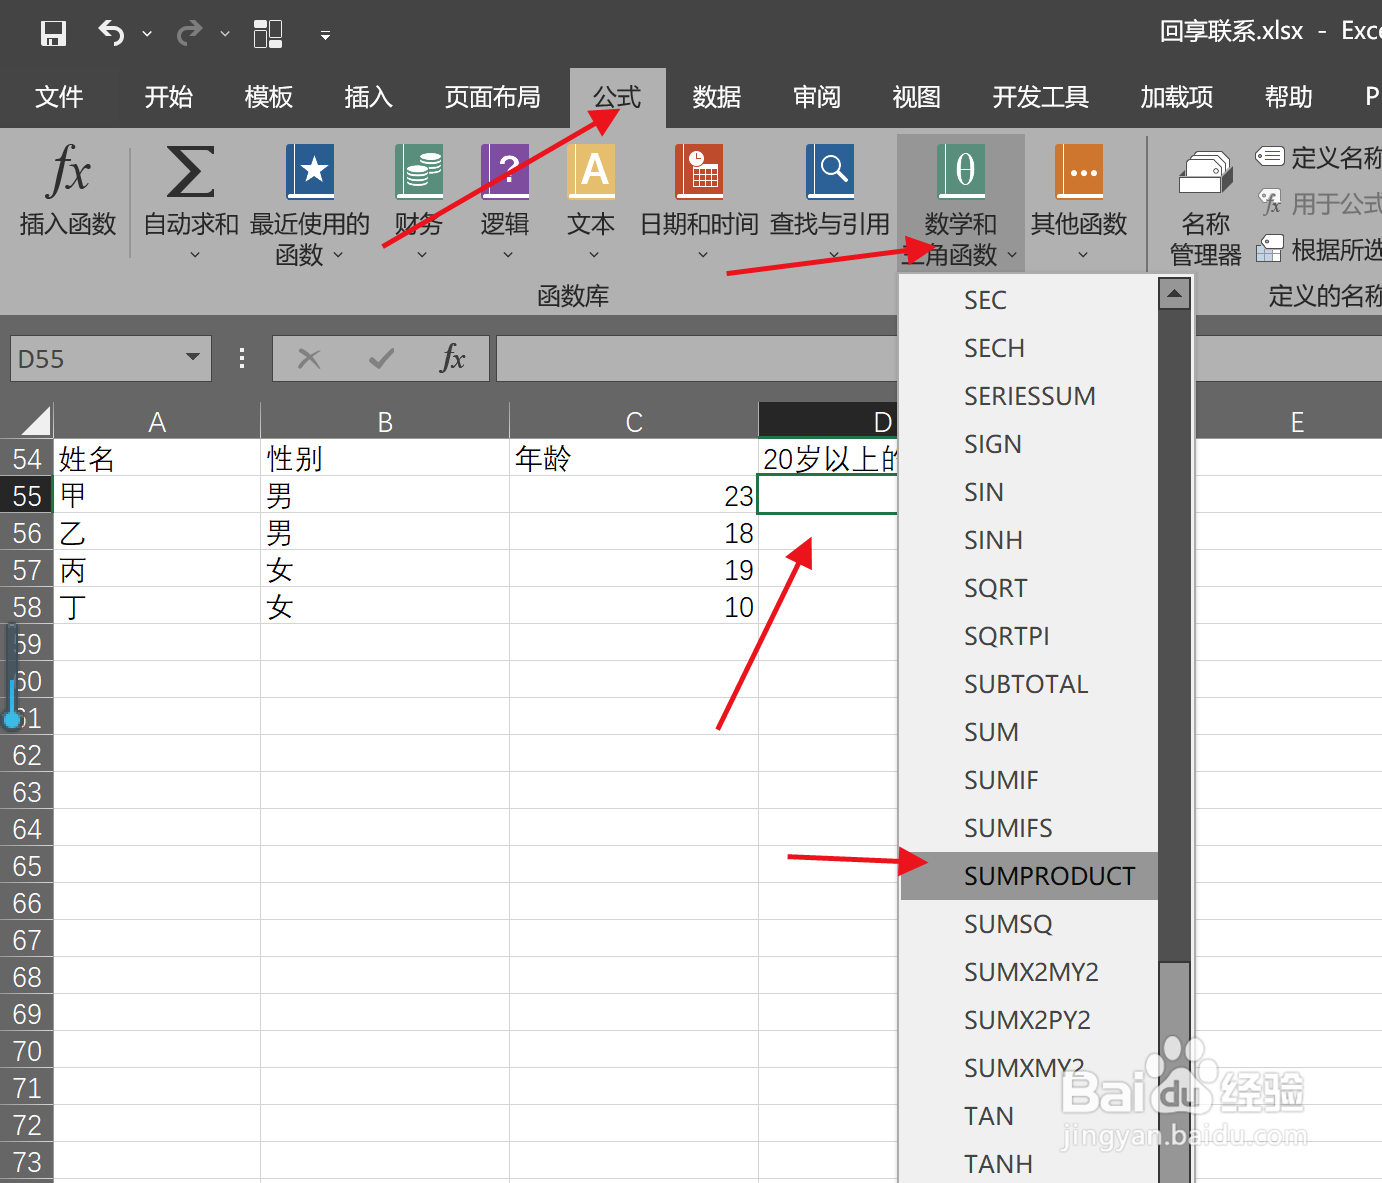This screenshot has width=1382, height=1183.
Task: Choose TAN in the dropdown list
Action: (1029, 1116)
